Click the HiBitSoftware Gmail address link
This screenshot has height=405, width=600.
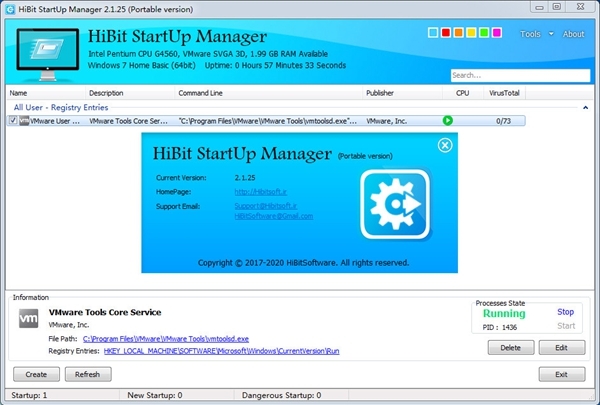coord(274,216)
